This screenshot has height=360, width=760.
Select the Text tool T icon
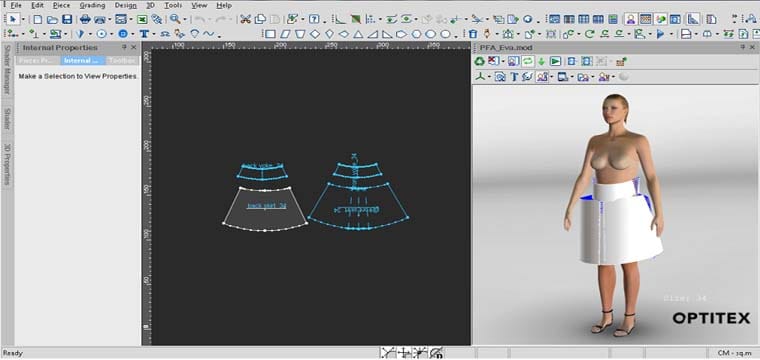pyautogui.click(x=144, y=34)
